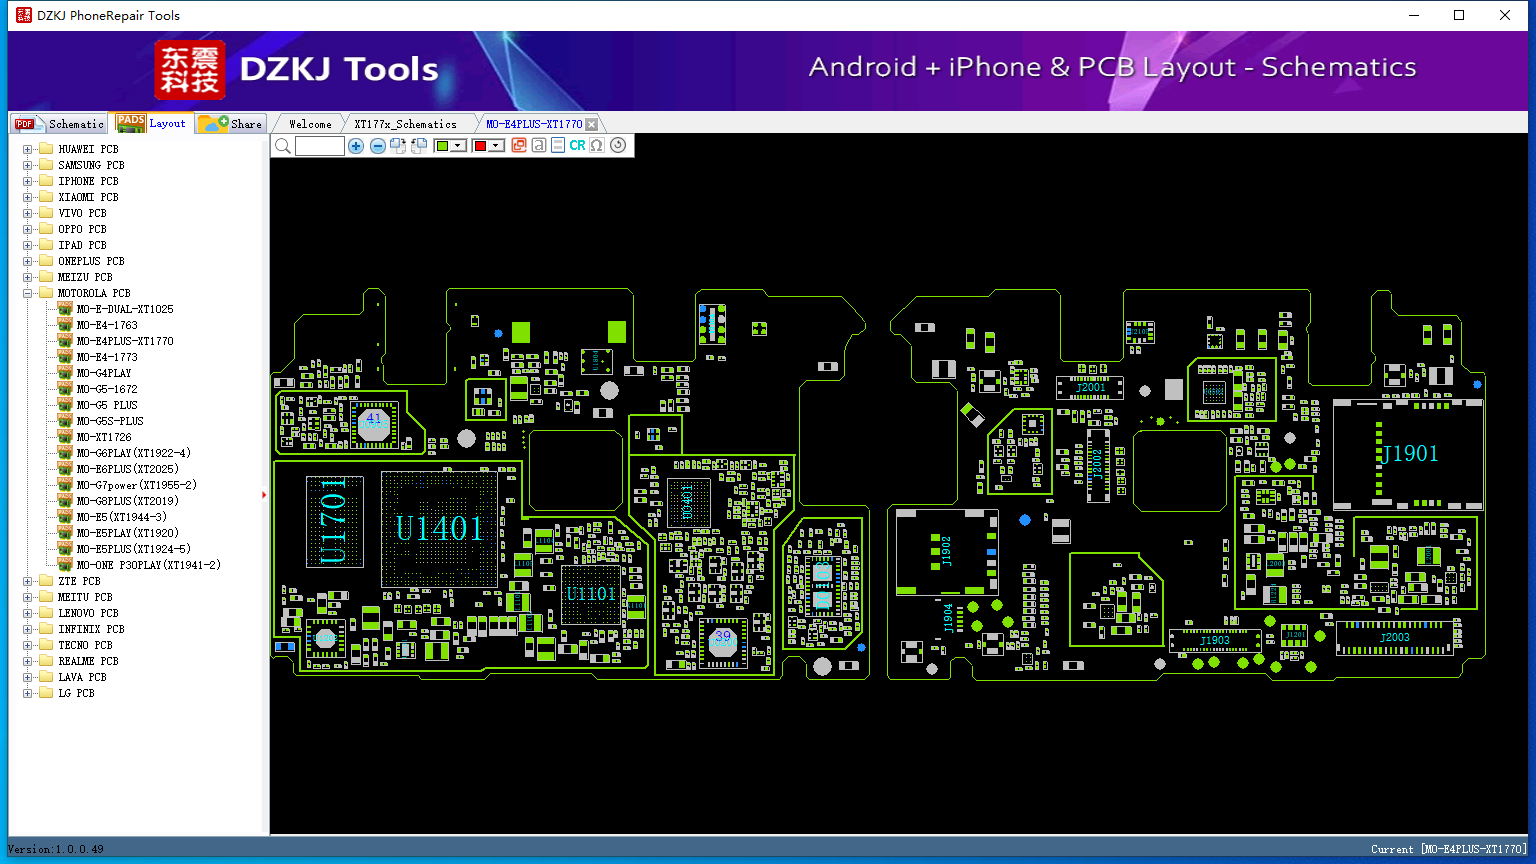This screenshot has width=1536, height=864.
Task: Expand the XIAOMI PCB folder
Action: (x=28, y=197)
